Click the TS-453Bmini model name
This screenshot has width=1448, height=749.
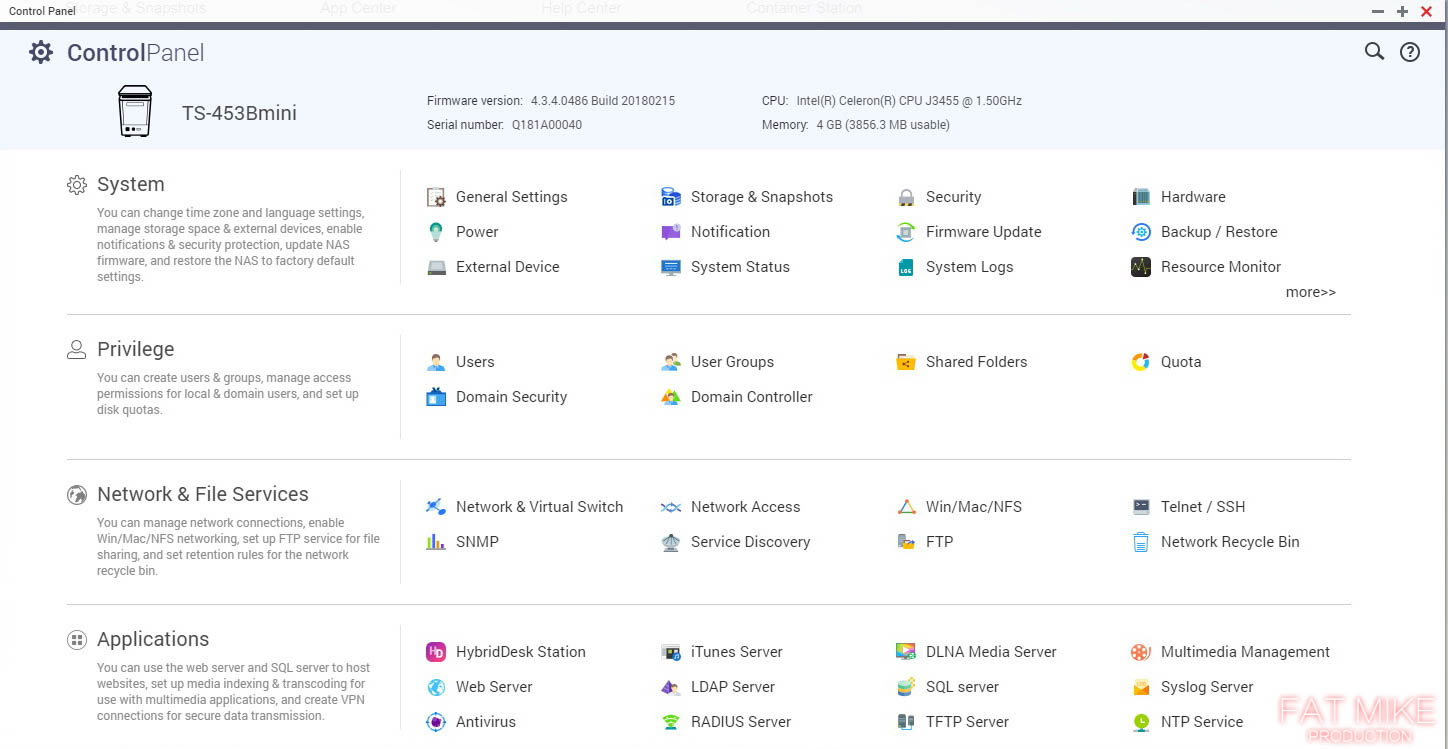click(x=239, y=113)
